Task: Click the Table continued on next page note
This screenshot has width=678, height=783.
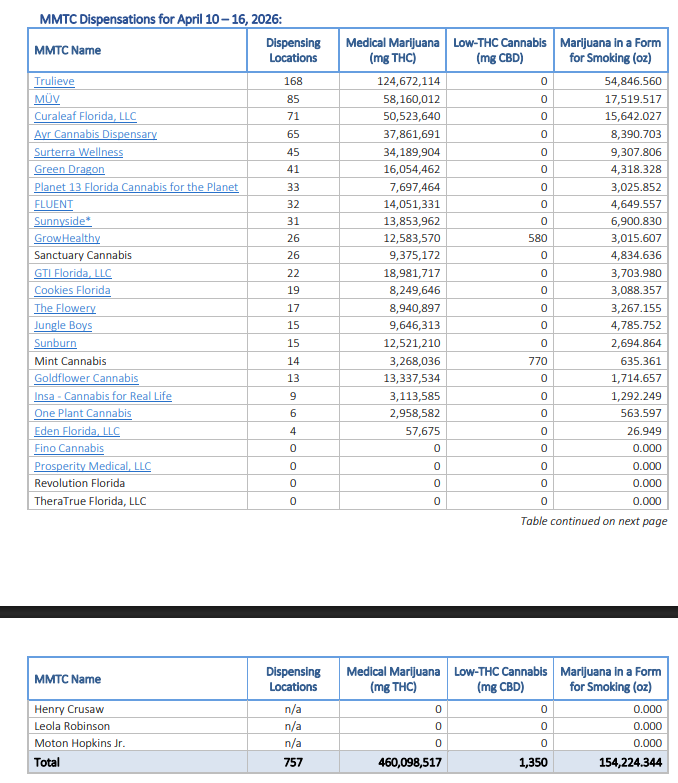Action: point(594,521)
